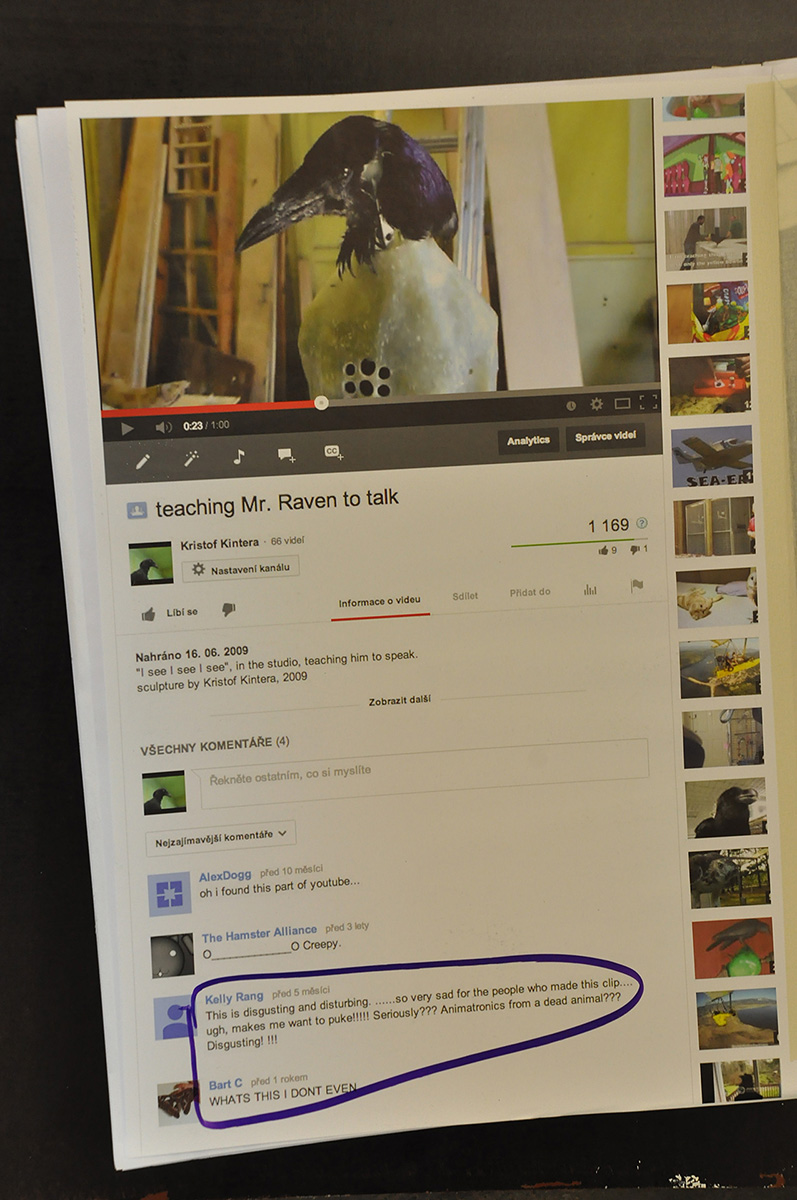Open commenter AlexDogg's profile
Viewport: 797px width, 1200px height.
pos(225,876)
